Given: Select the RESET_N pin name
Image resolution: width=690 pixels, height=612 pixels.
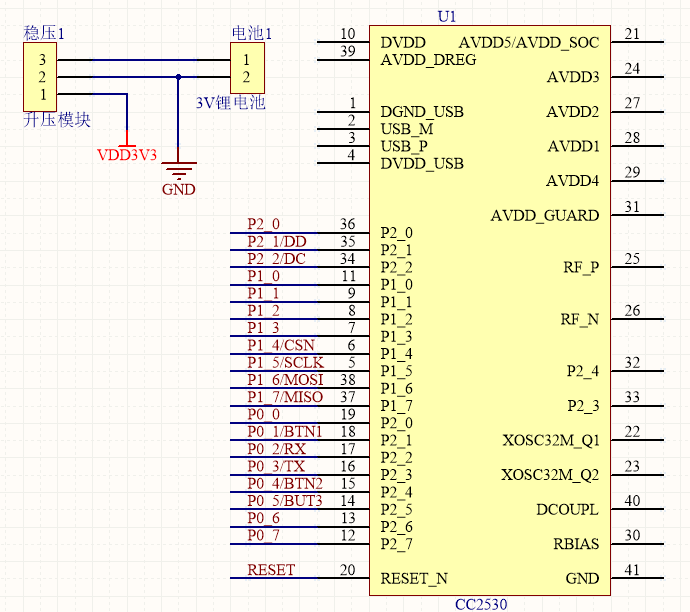Looking at the screenshot, I should coord(414,579).
